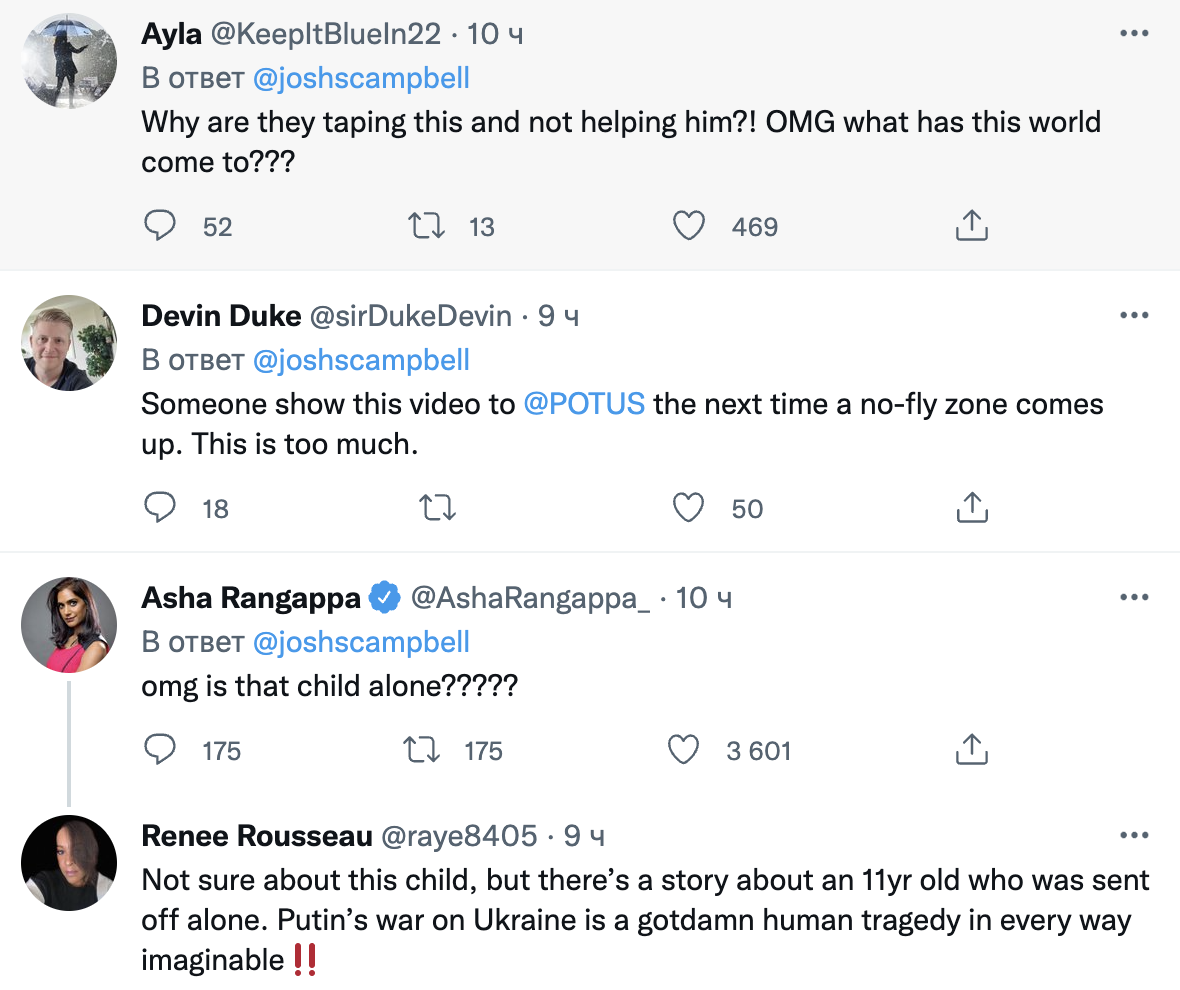Open Renee Rousseau's profile avatar
1180x990 pixels.
[x=70, y=862]
